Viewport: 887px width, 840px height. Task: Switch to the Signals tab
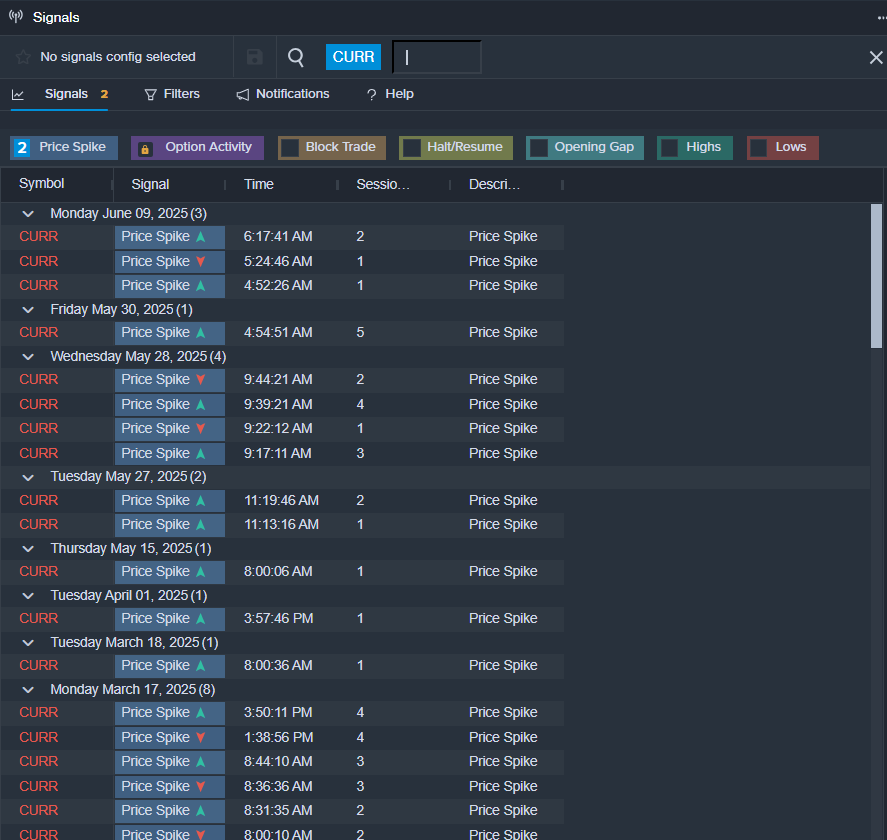66,94
